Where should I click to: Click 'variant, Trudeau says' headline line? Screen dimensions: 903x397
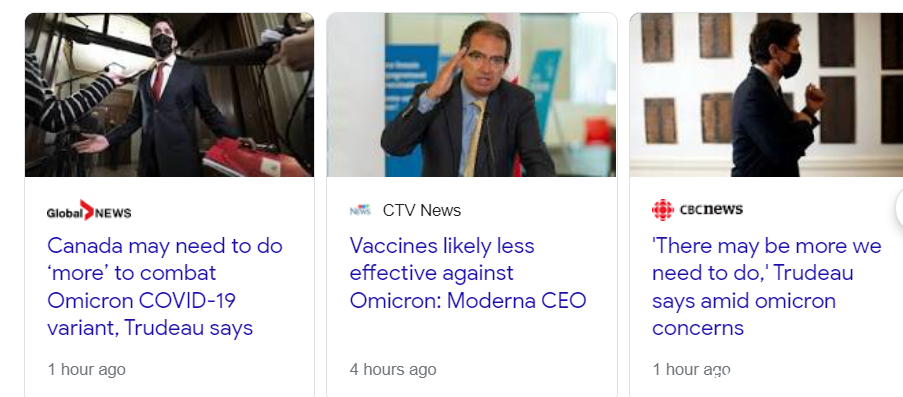150,328
